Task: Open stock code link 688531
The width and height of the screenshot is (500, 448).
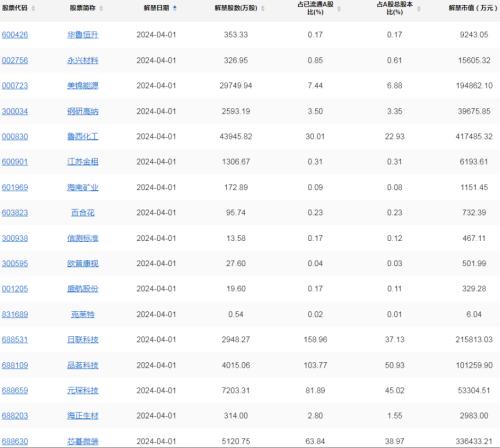Action: 15,340
